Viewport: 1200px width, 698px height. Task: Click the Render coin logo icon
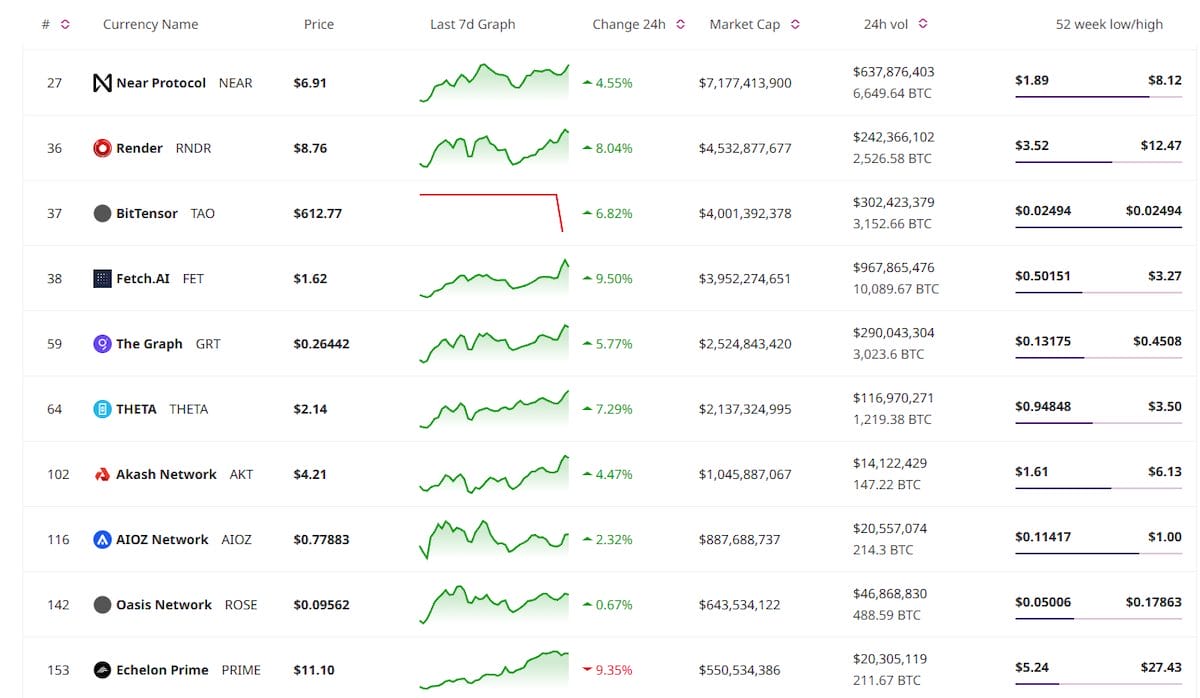point(102,148)
